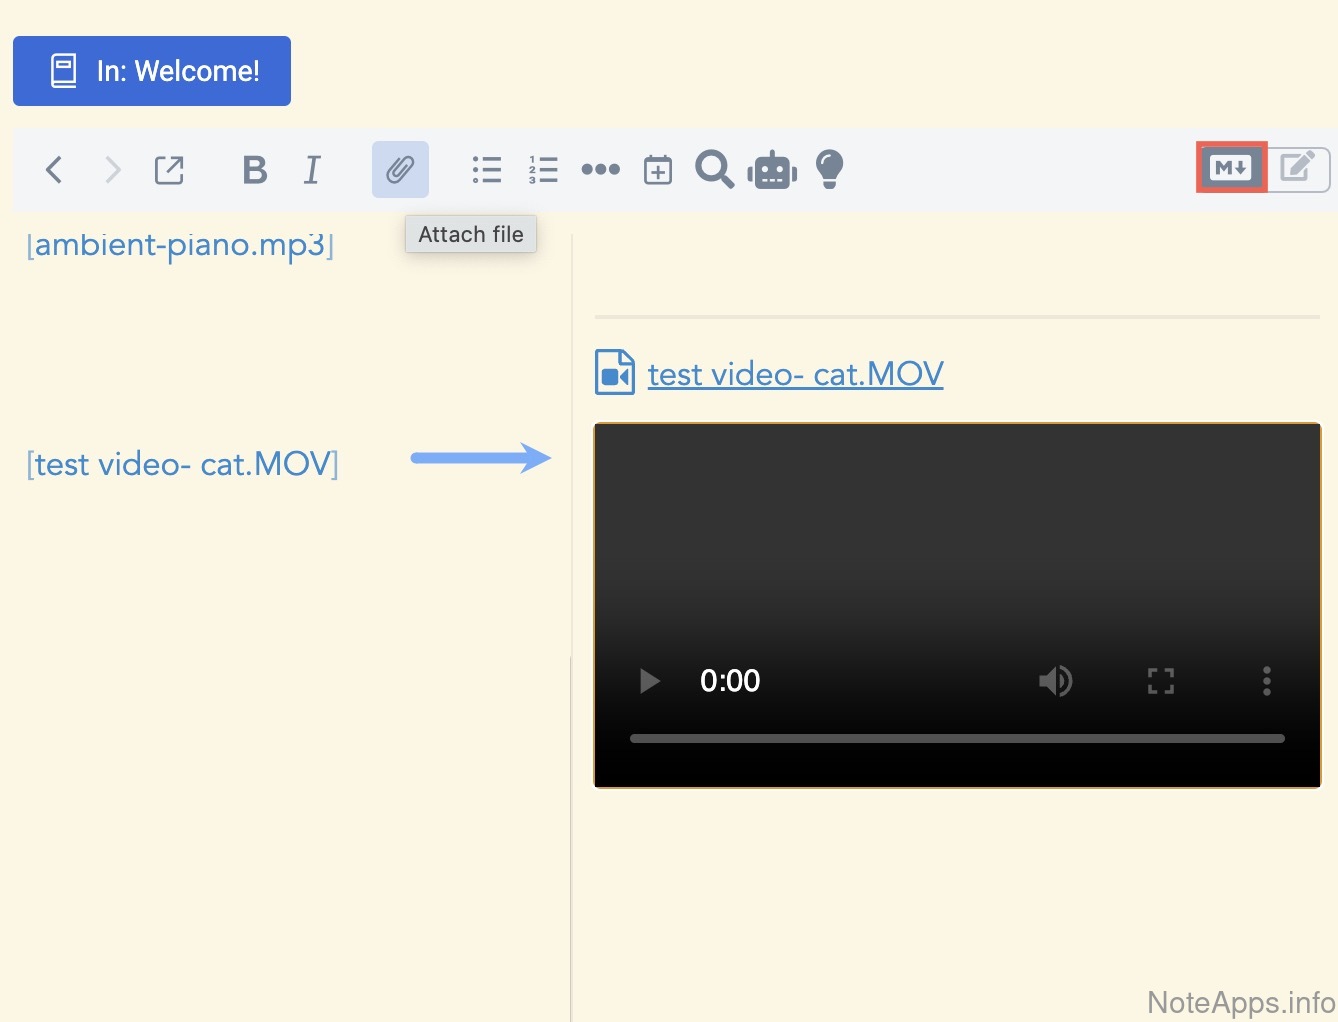This screenshot has width=1338, height=1022.
Task: Open the In: Welcome! notebook button
Action: [152, 71]
